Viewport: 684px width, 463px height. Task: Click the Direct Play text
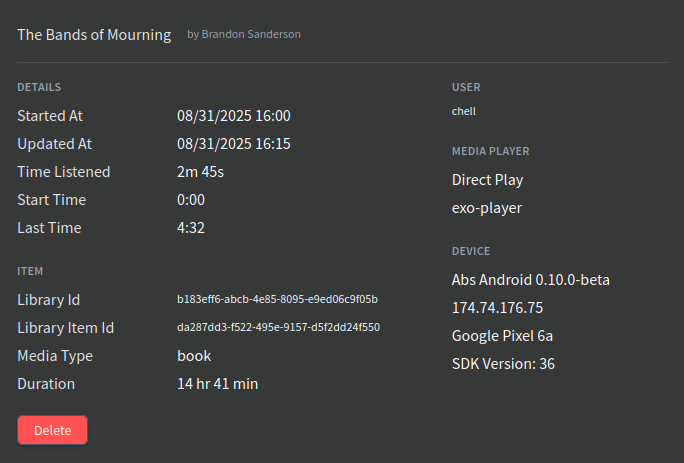[x=488, y=180]
